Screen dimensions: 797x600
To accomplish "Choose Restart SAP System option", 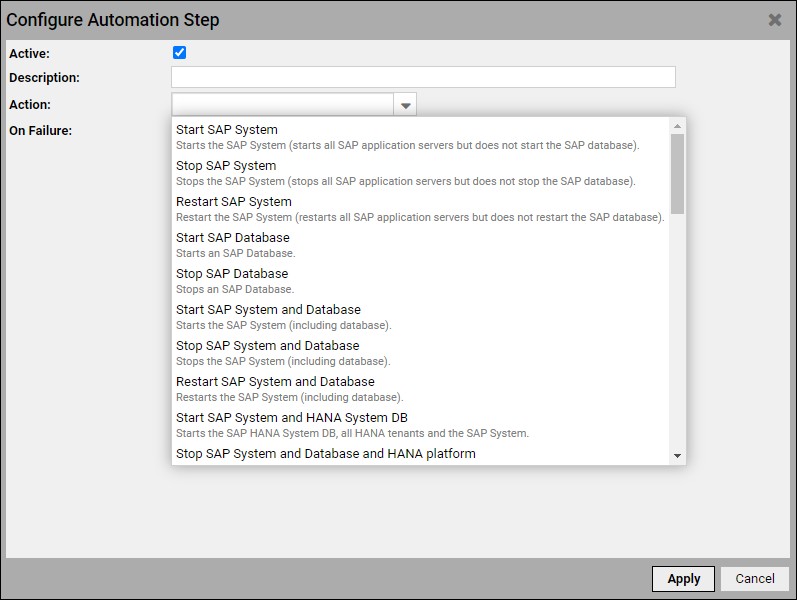I will click(421, 209).
